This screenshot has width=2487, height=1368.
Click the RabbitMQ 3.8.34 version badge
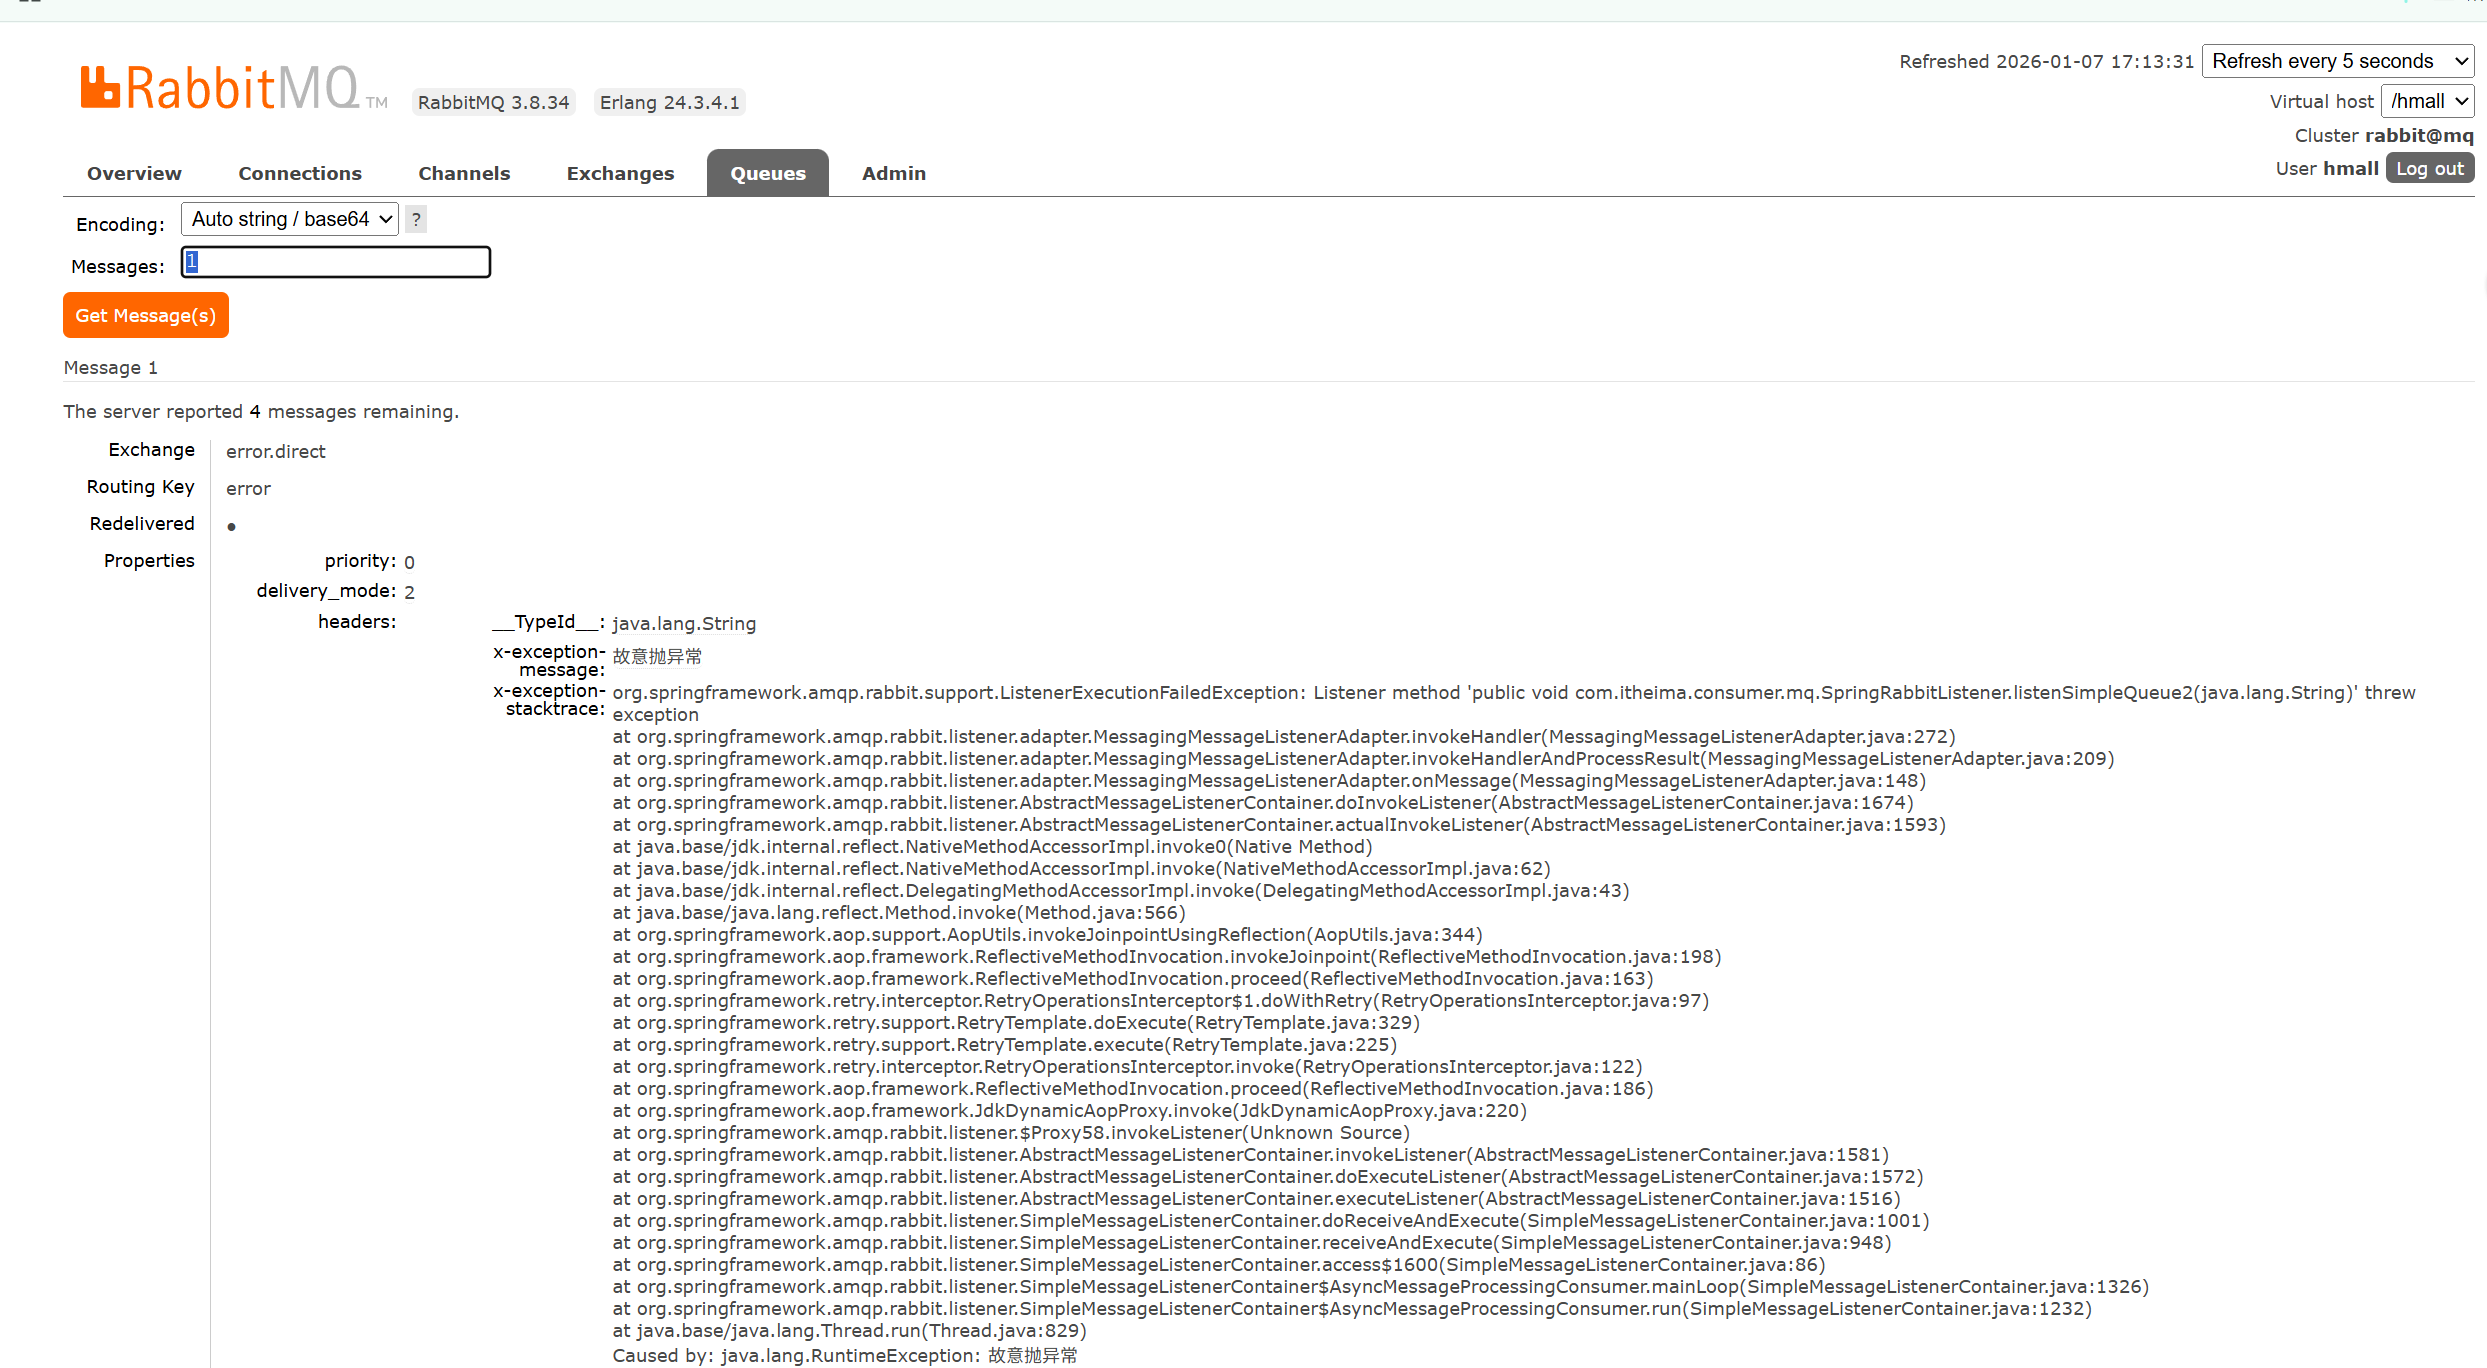(x=493, y=102)
